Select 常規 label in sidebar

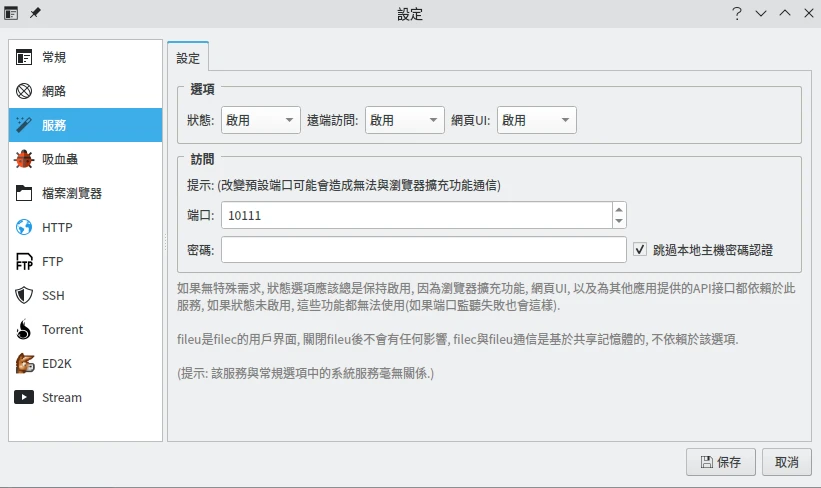tap(54, 57)
